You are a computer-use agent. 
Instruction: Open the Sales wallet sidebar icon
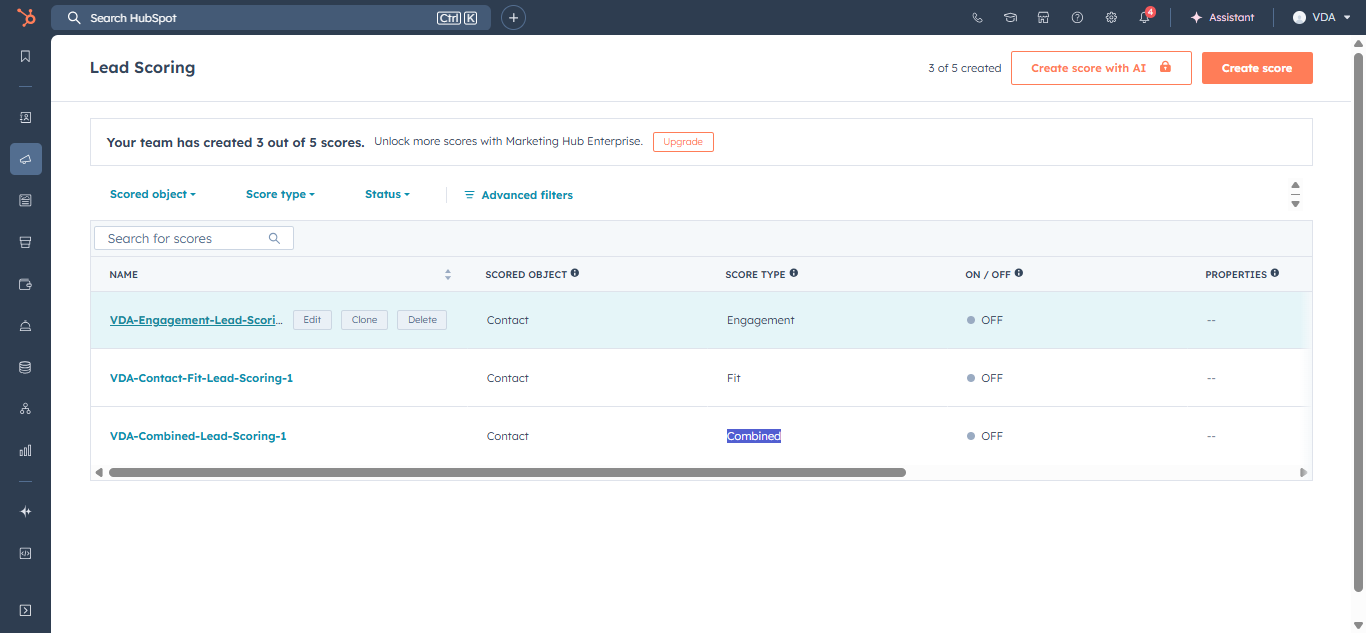[x=25, y=284]
